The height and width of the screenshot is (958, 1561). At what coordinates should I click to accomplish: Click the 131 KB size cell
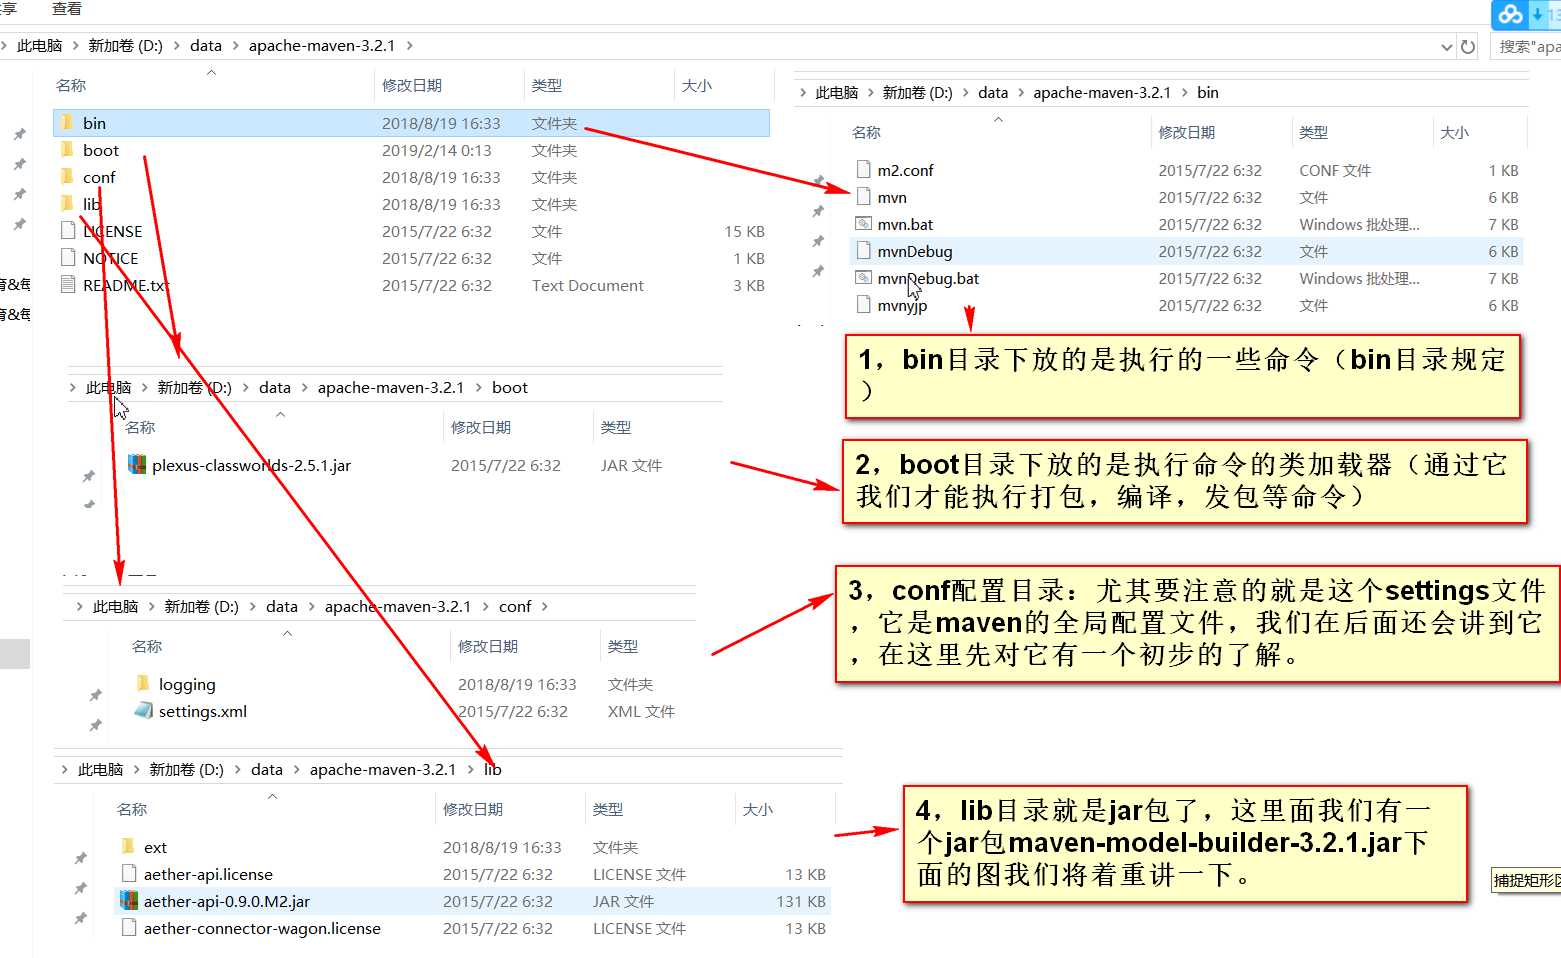click(x=801, y=901)
